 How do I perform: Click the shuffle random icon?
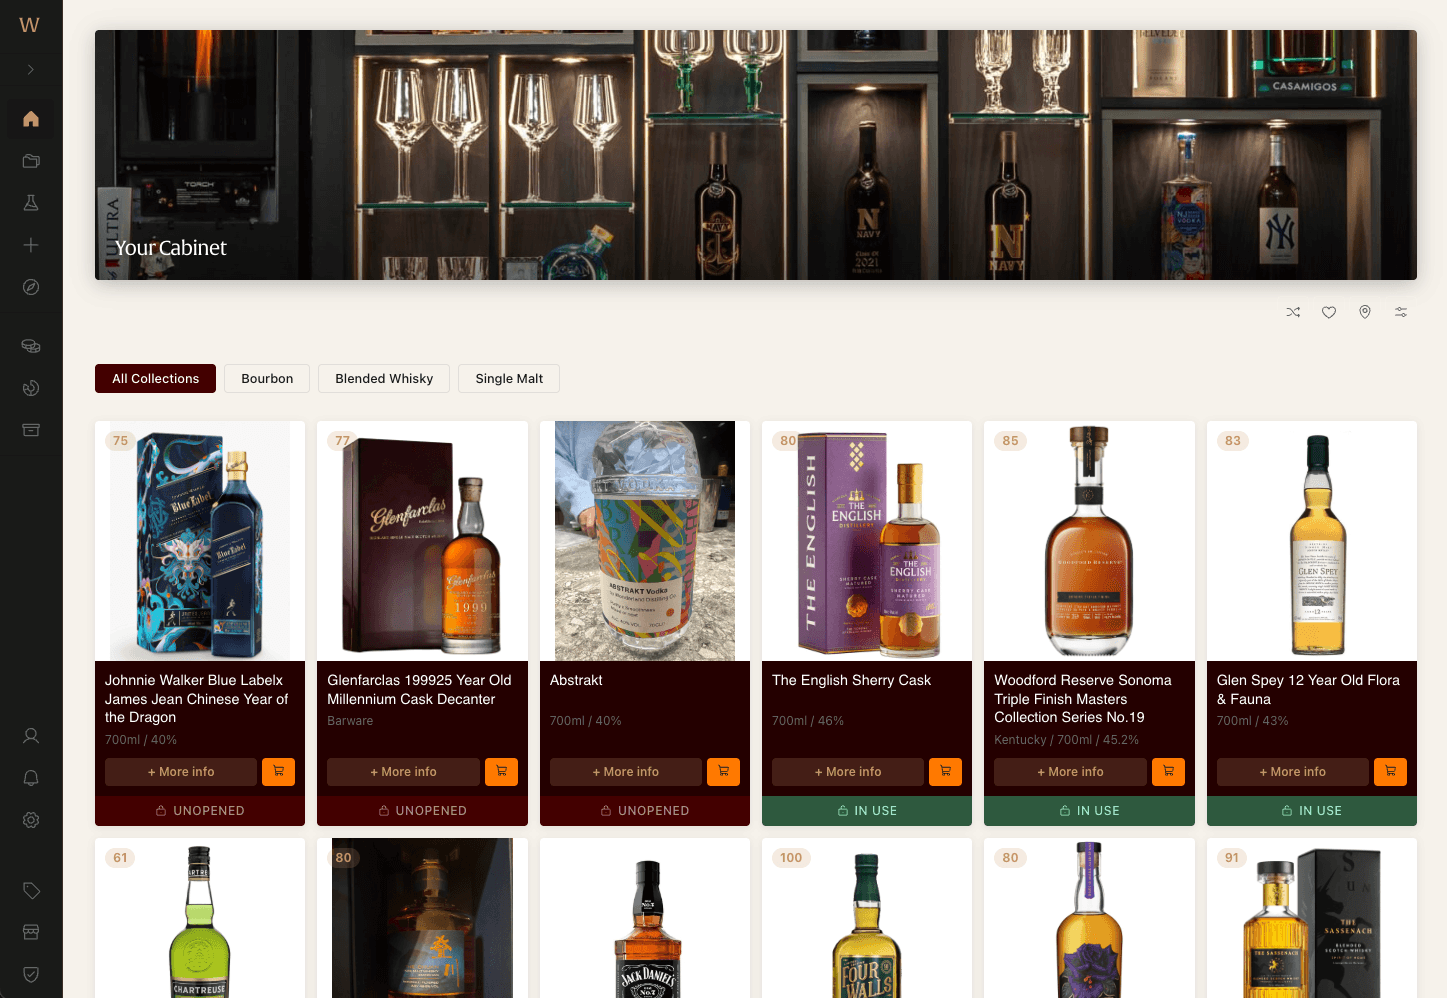(1293, 312)
